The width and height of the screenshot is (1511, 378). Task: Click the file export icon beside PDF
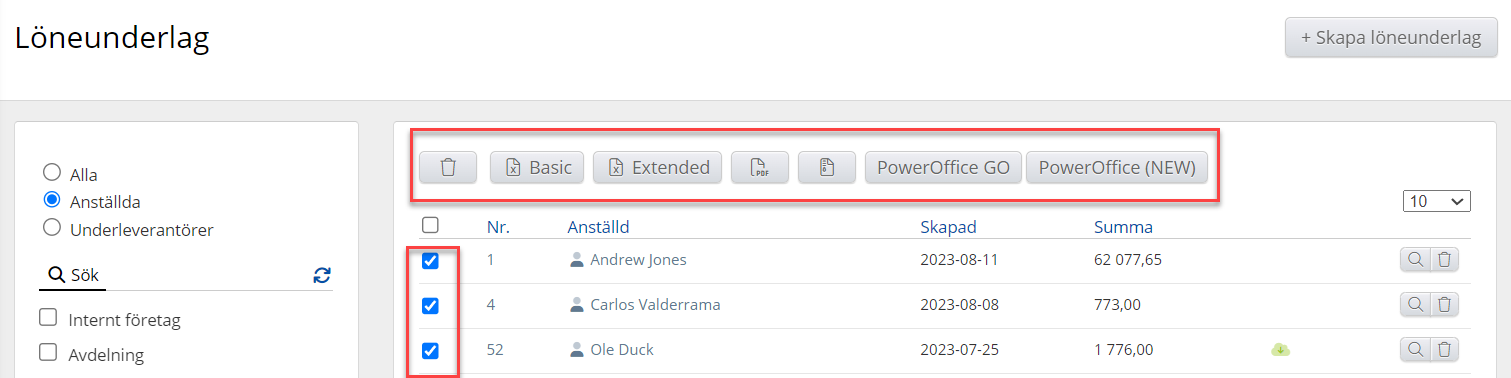tap(827, 167)
